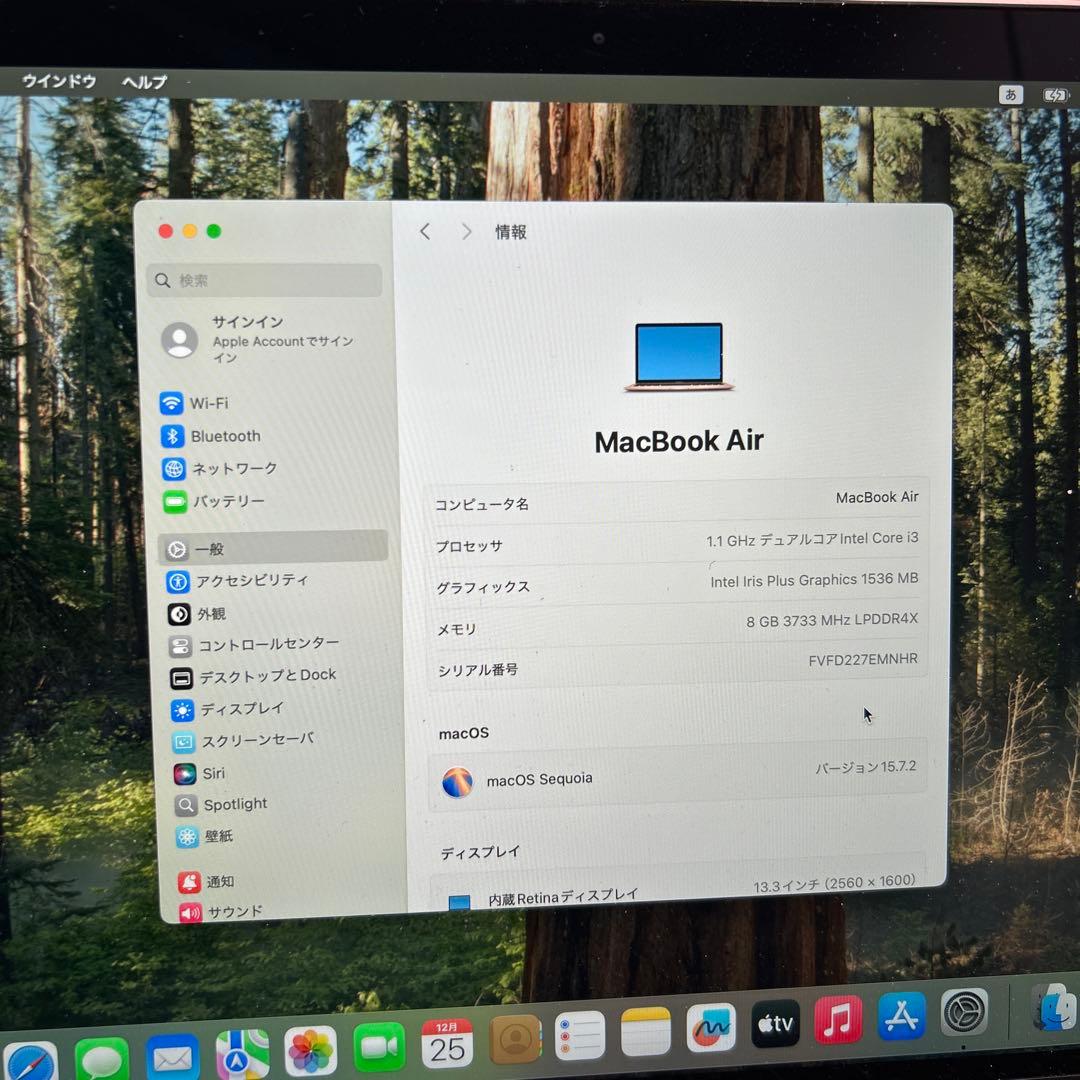Click プロセッサ value 1.1 GHz Intel Core i3
Image resolution: width=1080 pixels, height=1080 pixels.
click(812, 539)
